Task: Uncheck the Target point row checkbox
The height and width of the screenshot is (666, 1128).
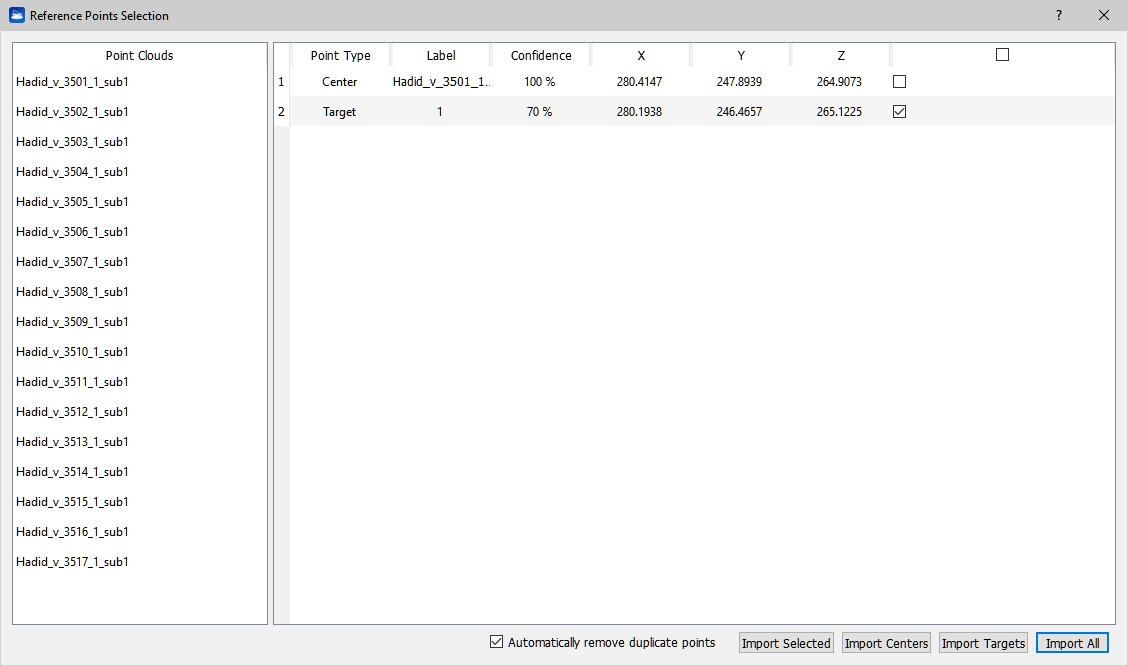Action: pyautogui.click(x=899, y=112)
